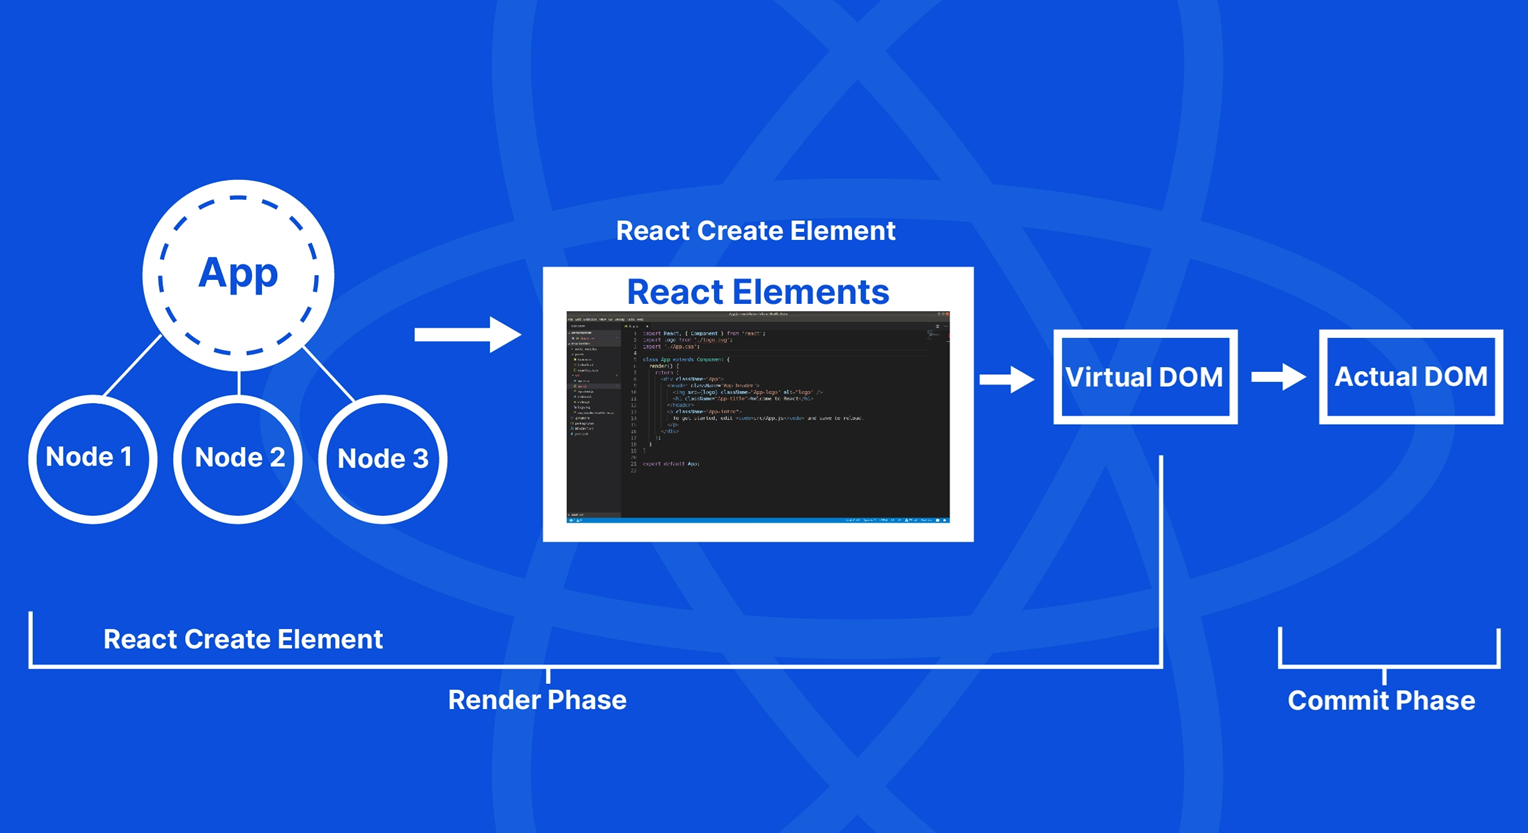The width and height of the screenshot is (1528, 833).
Task: Select the App.js editor tab
Action: pyautogui.click(x=634, y=326)
